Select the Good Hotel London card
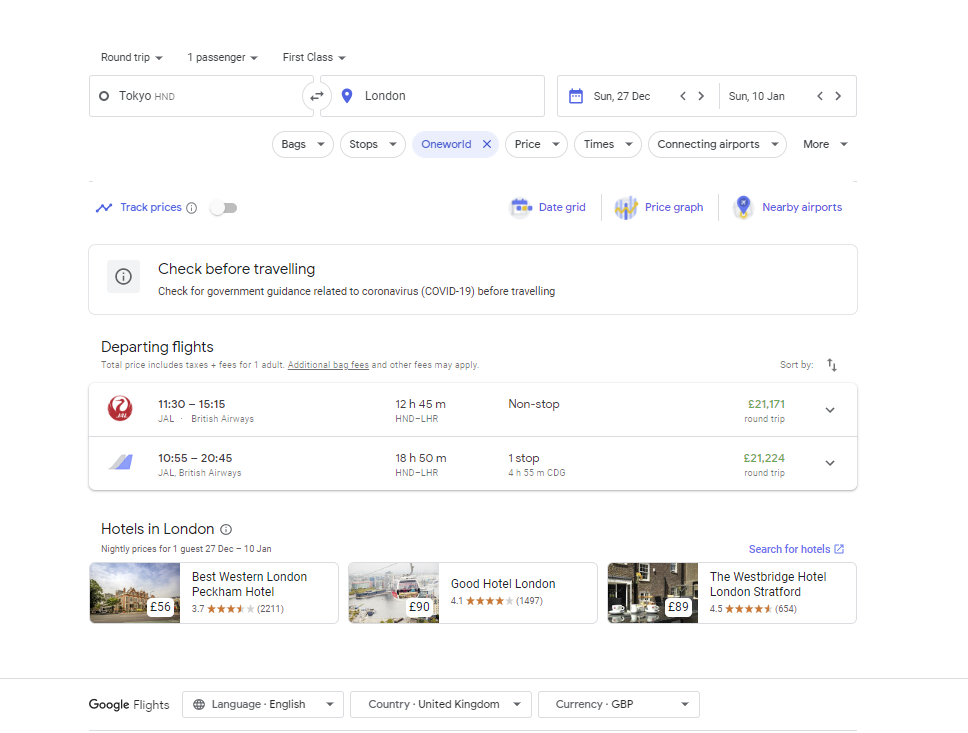The width and height of the screenshot is (968, 733). click(473, 593)
